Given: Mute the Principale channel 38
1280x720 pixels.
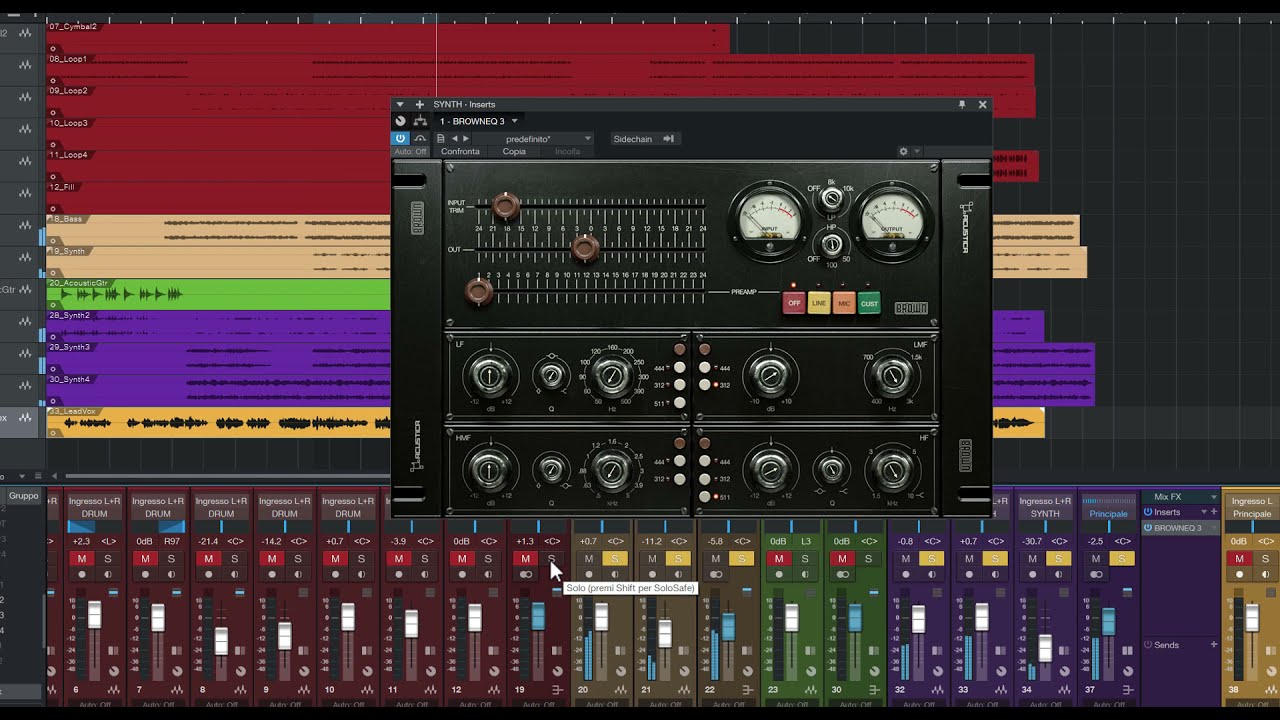Looking at the screenshot, I should click(x=1239, y=559).
